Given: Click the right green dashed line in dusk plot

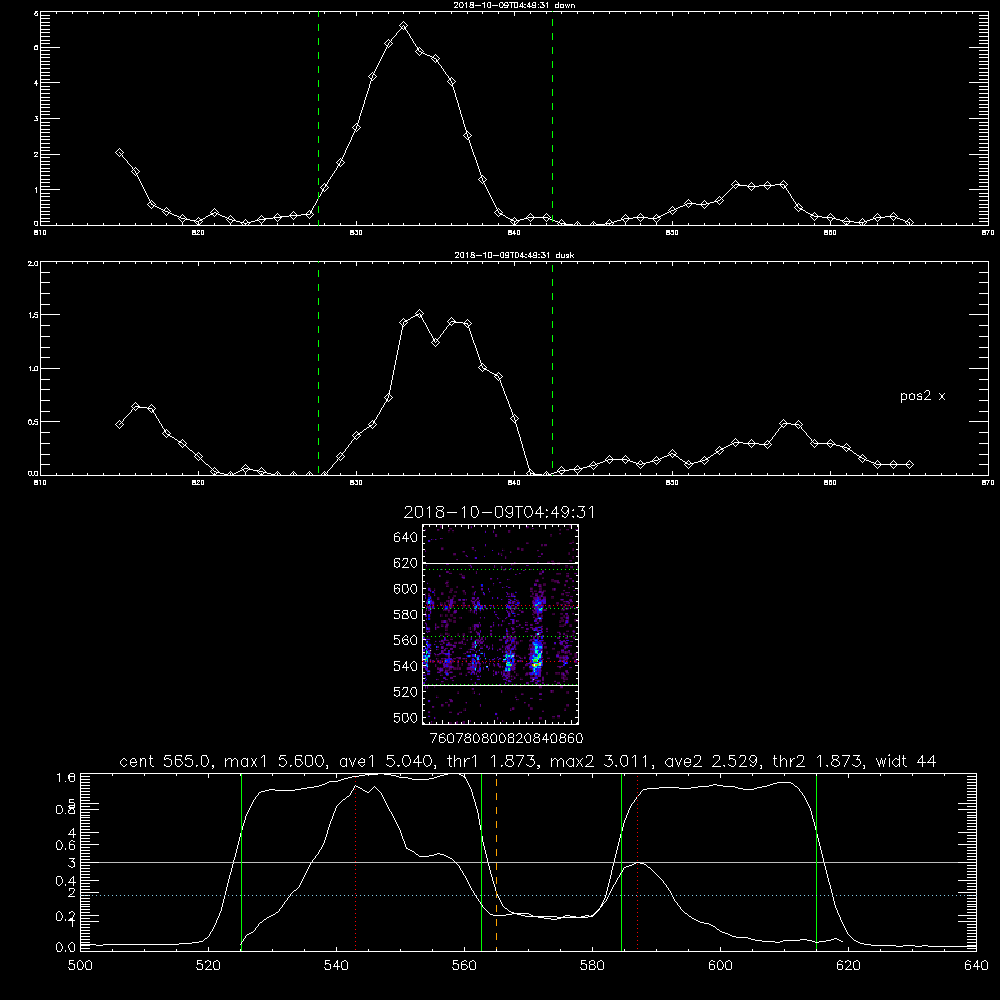Looking at the screenshot, I should [x=552, y=368].
